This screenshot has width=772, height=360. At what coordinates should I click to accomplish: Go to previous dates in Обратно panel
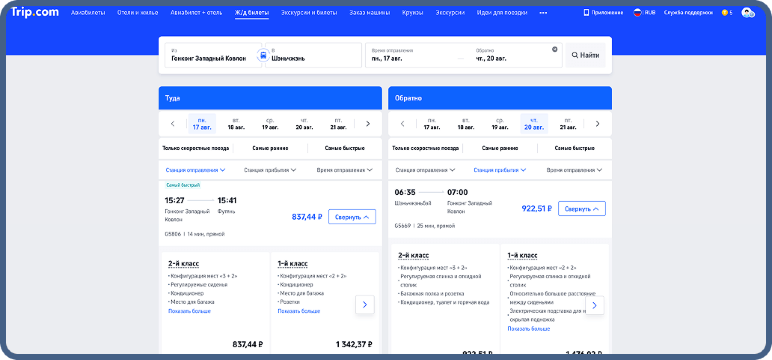pyautogui.click(x=402, y=124)
